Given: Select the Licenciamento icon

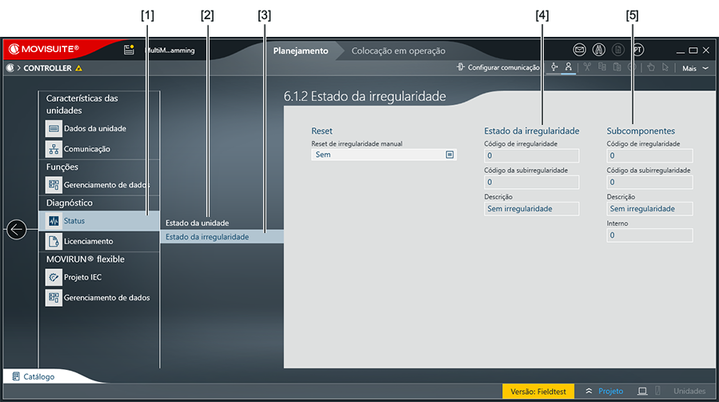Looking at the screenshot, I should (54, 241).
